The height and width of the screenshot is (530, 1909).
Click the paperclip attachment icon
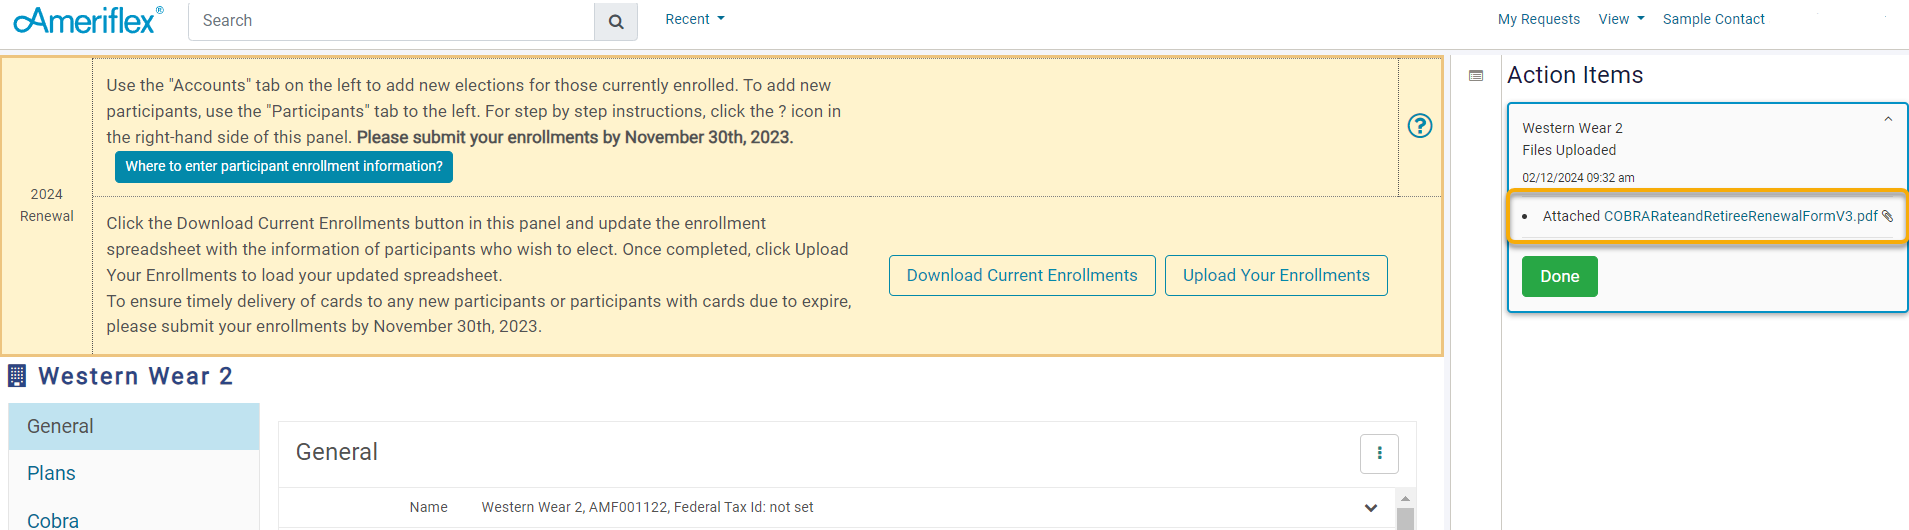tap(1887, 216)
